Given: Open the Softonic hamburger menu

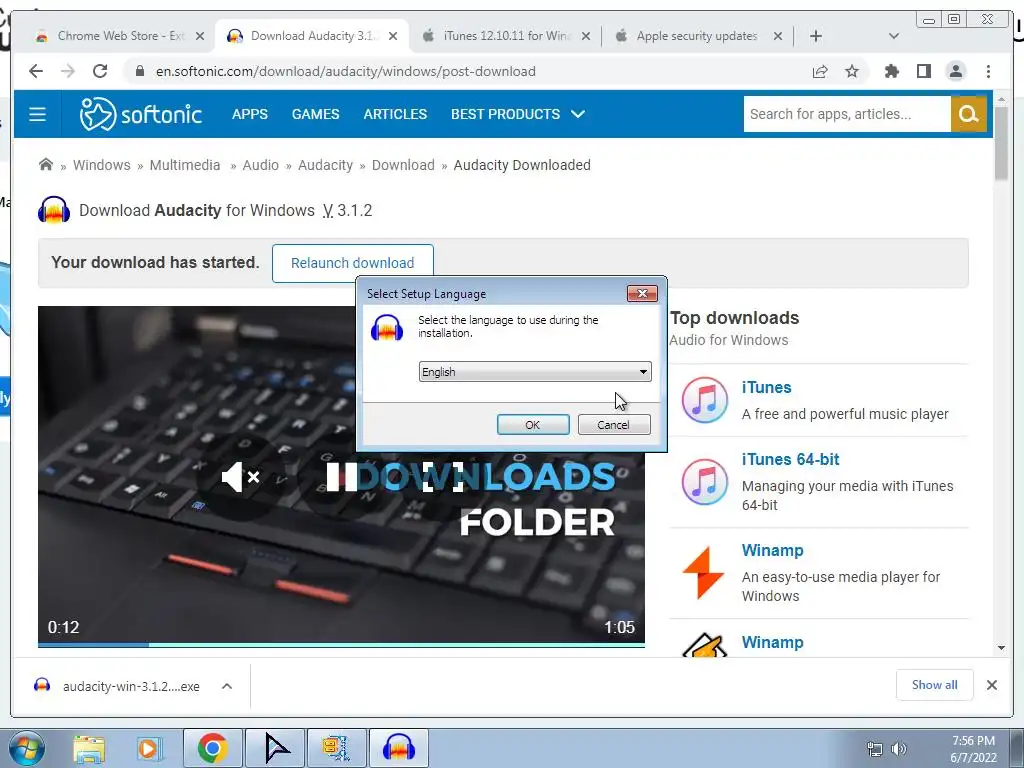Looking at the screenshot, I should pos(37,114).
